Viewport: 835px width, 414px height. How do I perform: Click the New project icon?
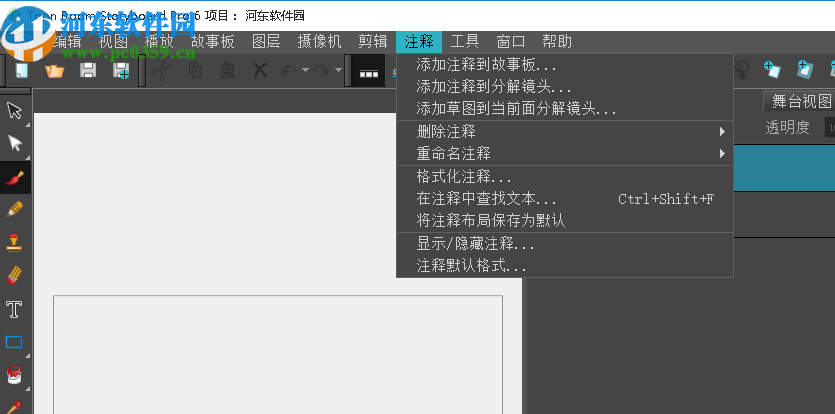pos(21,70)
